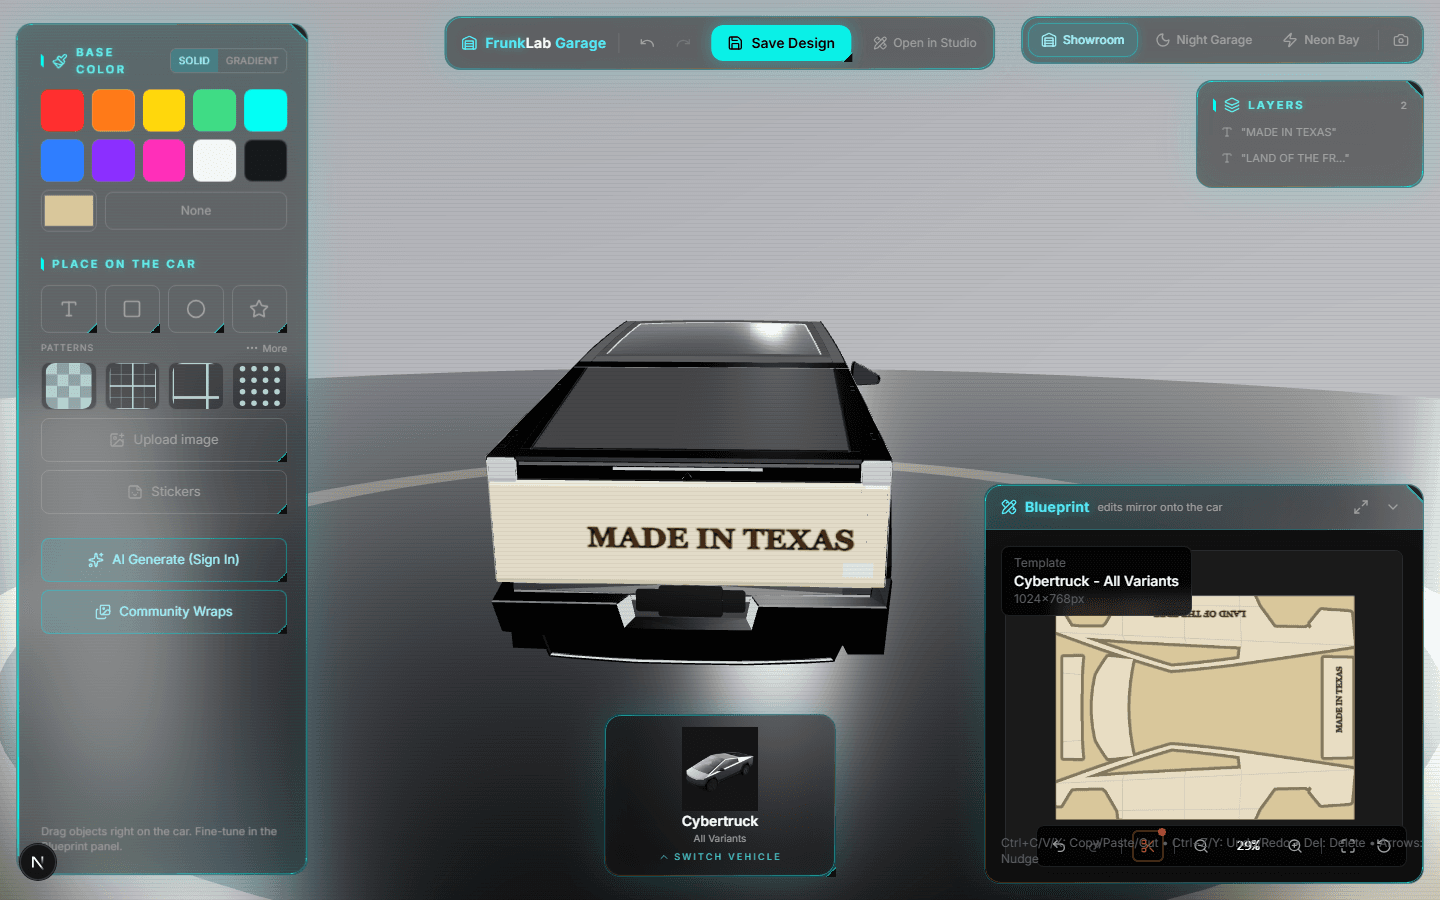
Task: Apply the large crossed-lines pattern
Action: tap(196, 386)
